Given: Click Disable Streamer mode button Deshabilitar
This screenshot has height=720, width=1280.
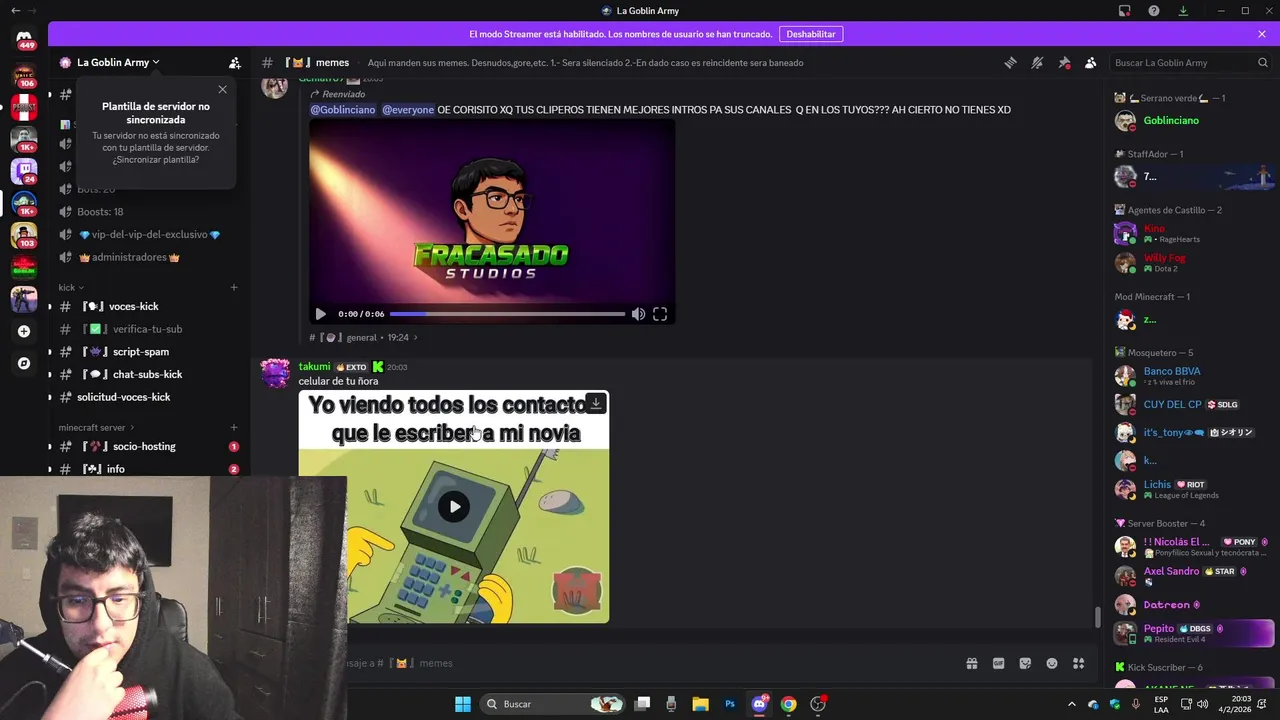Looking at the screenshot, I should (810, 34).
